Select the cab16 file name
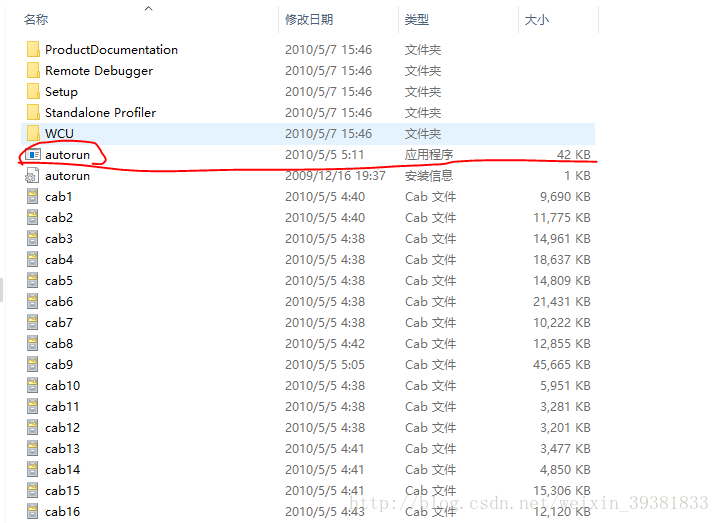 pos(62,512)
